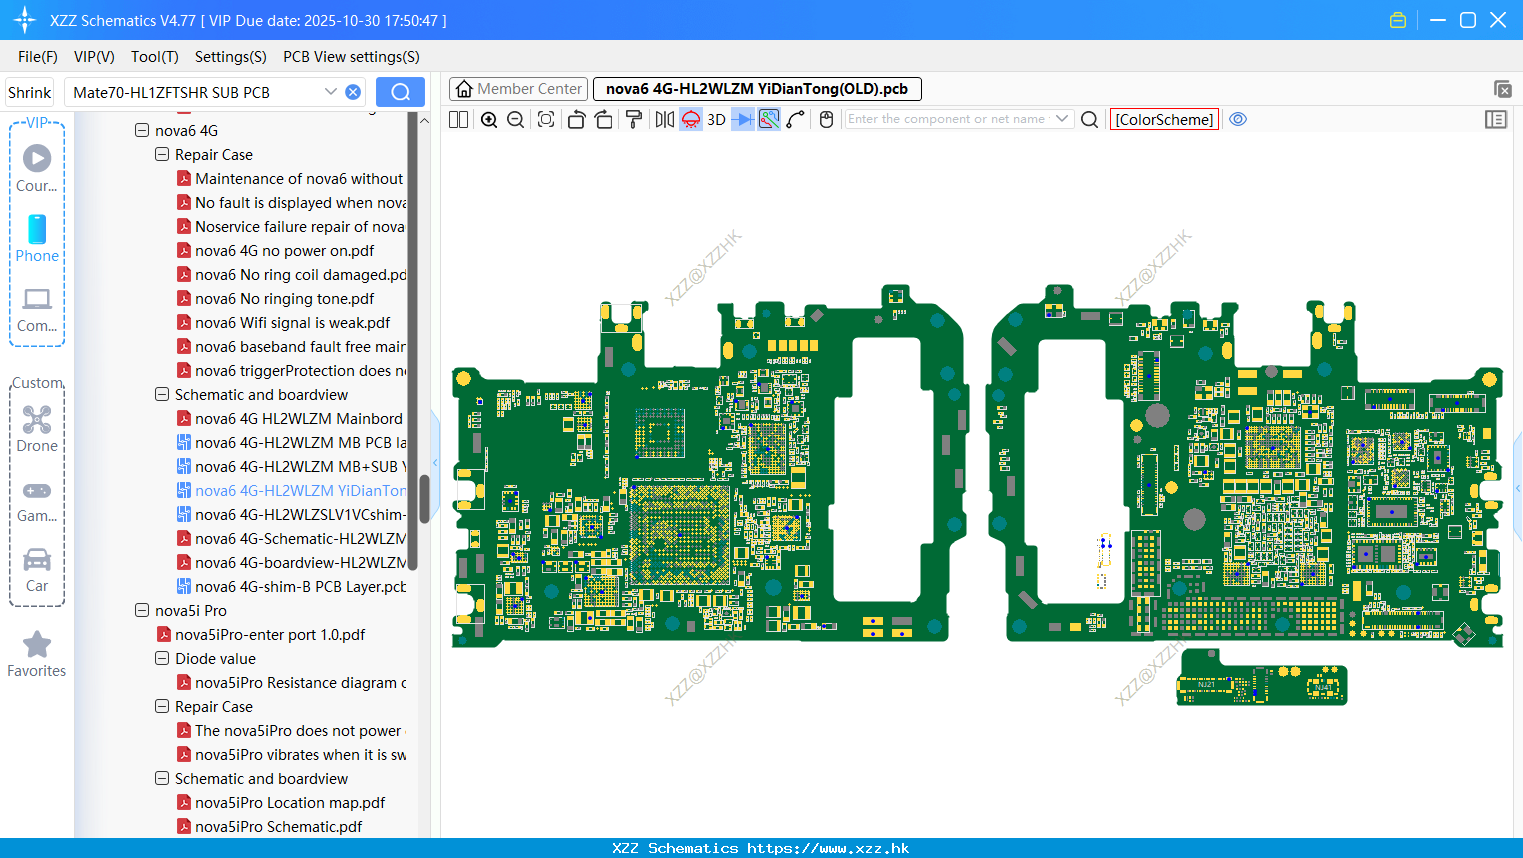The height and width of the screenshot is (858, 1523).
Task: Click the XZZ Schematics logo icon
Action: click(24, 20)
